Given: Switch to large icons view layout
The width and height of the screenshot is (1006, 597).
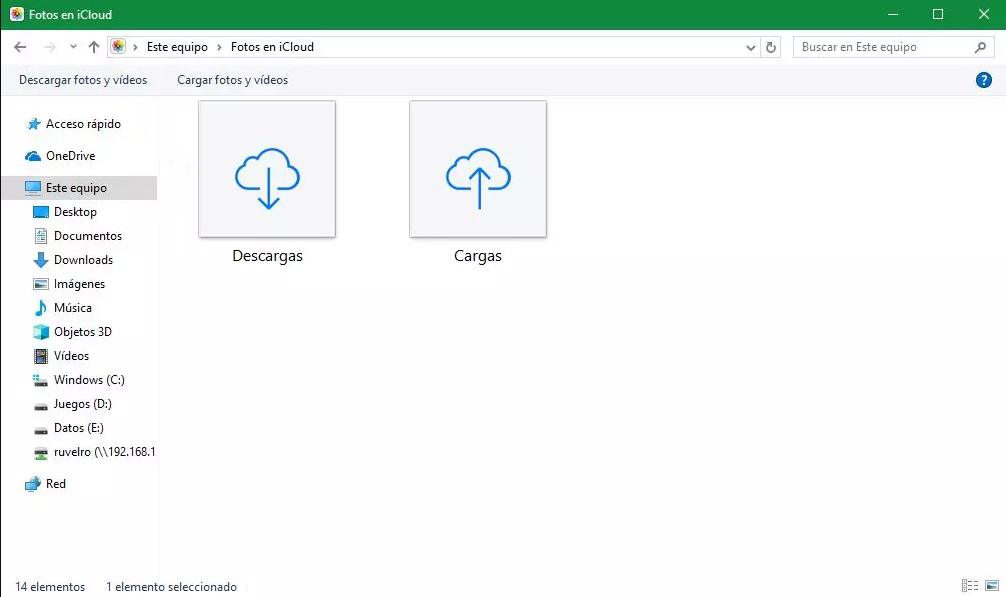Looking at the screenshot, I should coord(990,586).
